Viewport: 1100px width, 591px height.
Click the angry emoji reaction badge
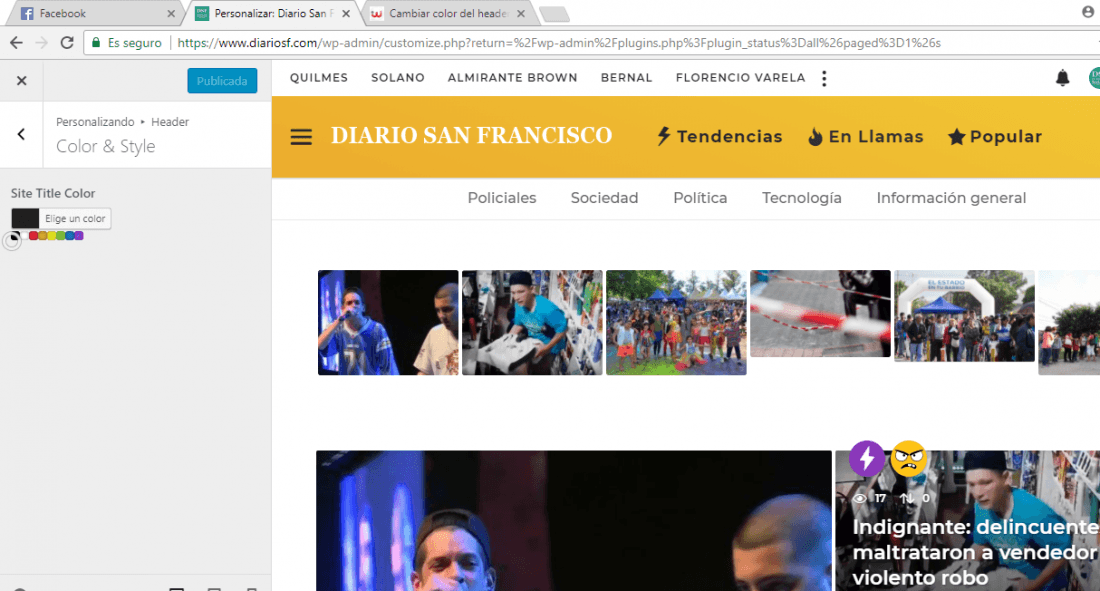(908, 458)
